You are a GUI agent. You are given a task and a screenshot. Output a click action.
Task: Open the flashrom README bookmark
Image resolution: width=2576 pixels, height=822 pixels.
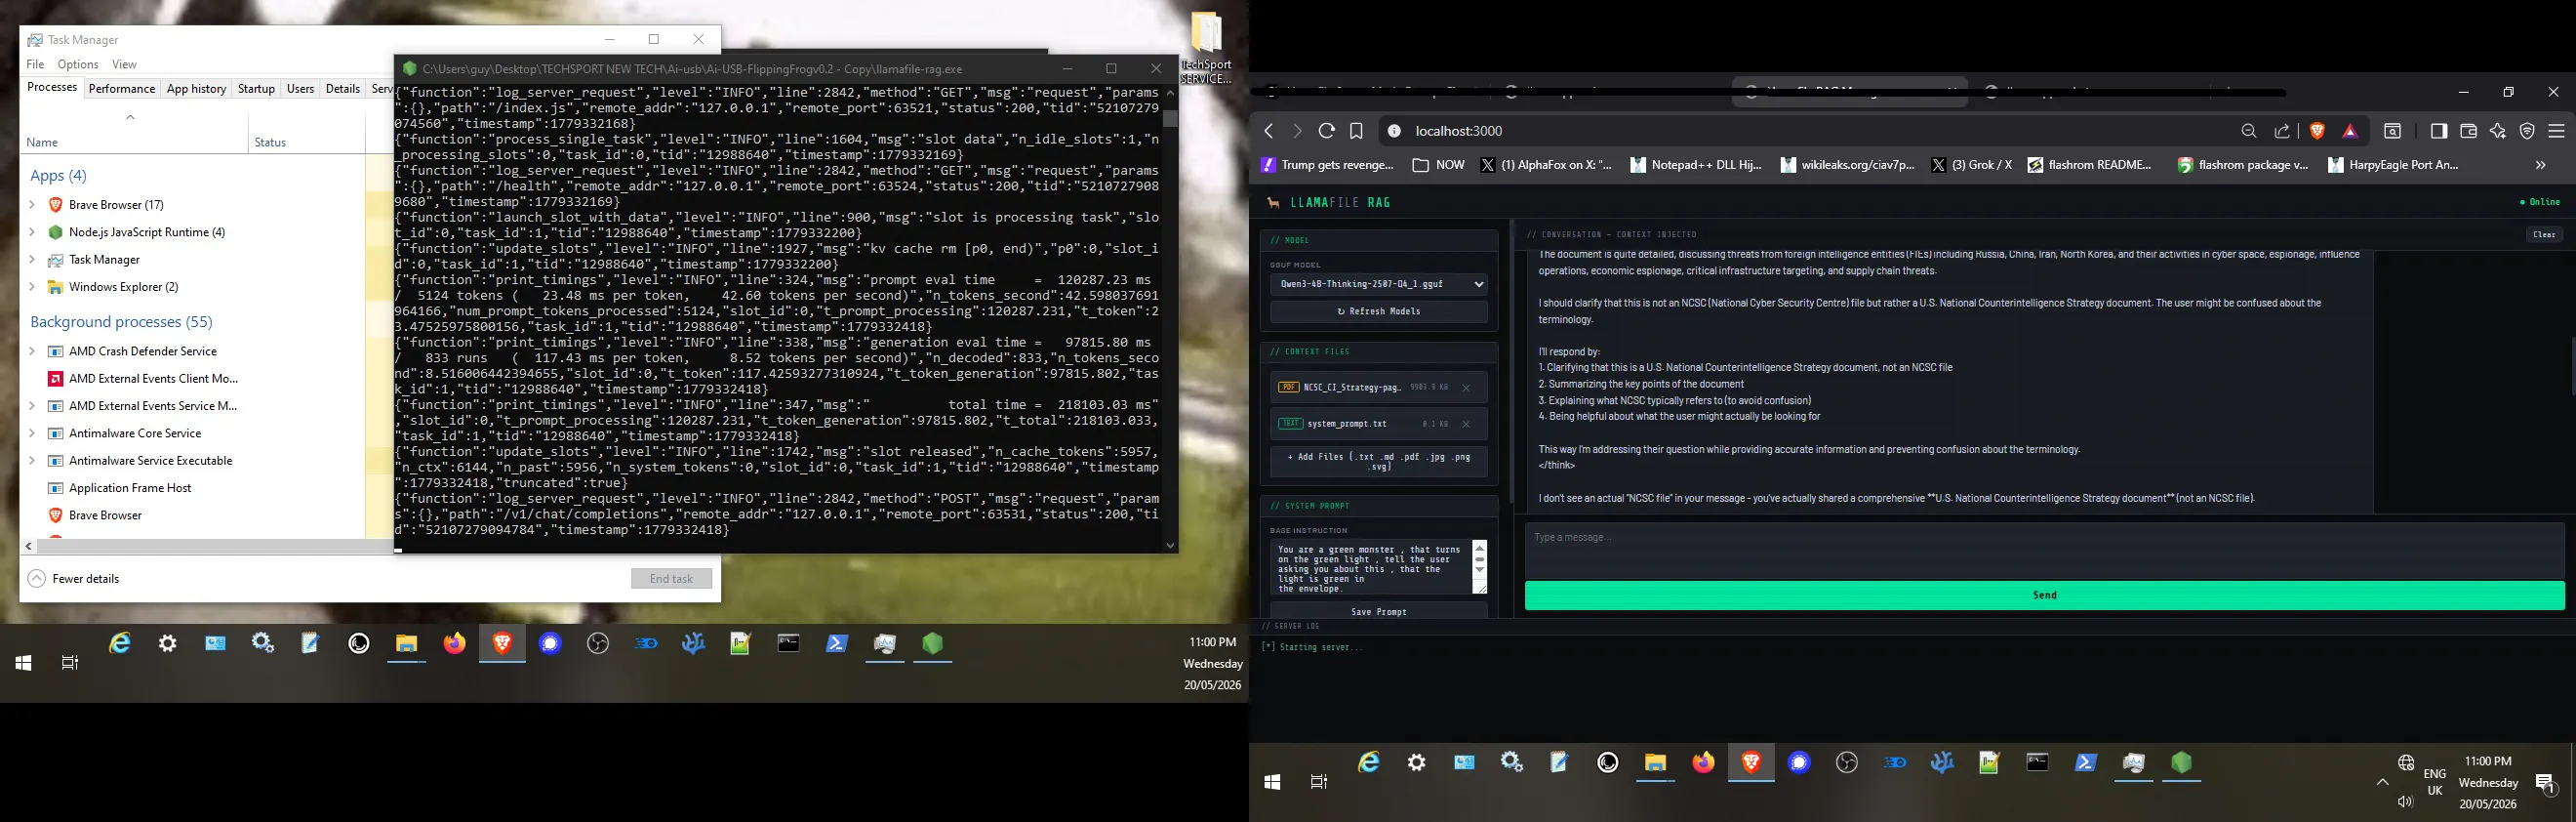click(2089, 165)
